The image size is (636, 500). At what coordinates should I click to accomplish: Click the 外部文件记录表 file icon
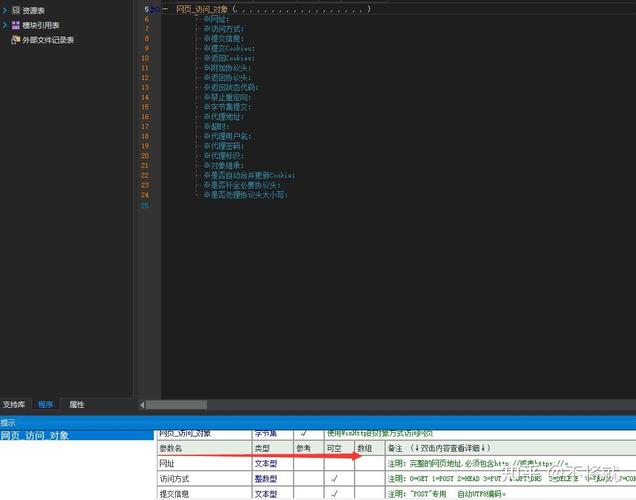pyautogui.click(x=16, y=40)
